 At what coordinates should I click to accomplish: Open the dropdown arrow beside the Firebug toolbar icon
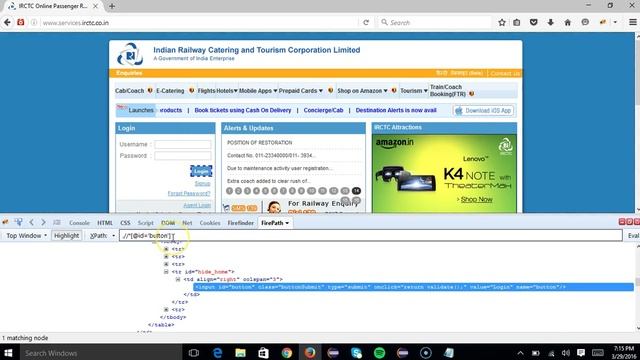[x=615, y=22]
